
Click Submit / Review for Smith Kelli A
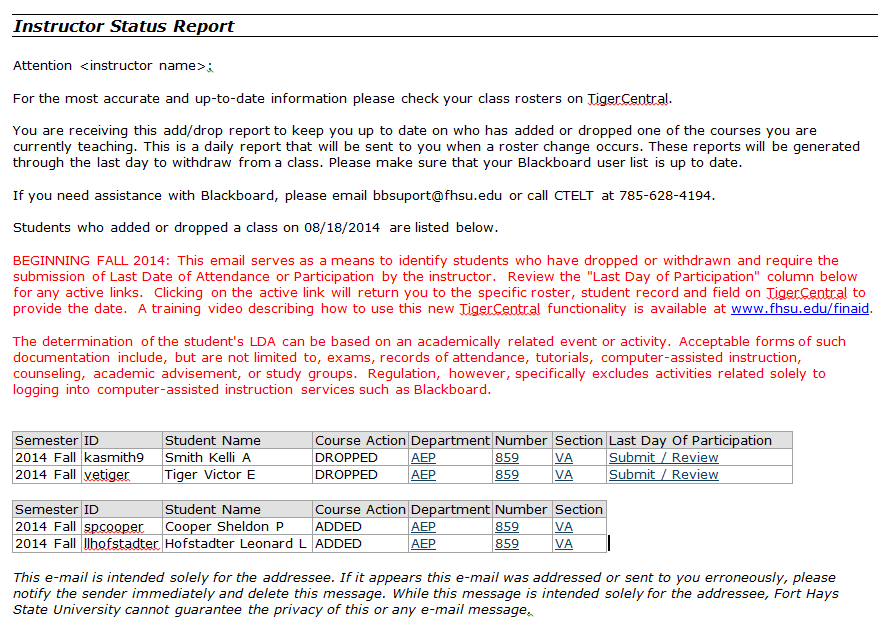coord(663,458)
